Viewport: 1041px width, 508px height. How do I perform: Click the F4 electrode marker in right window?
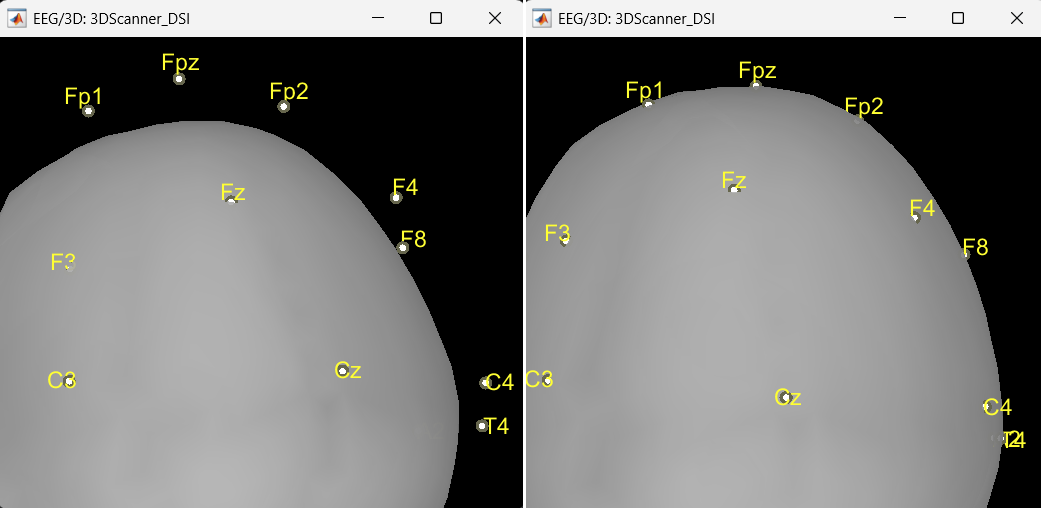click(915, 217)
